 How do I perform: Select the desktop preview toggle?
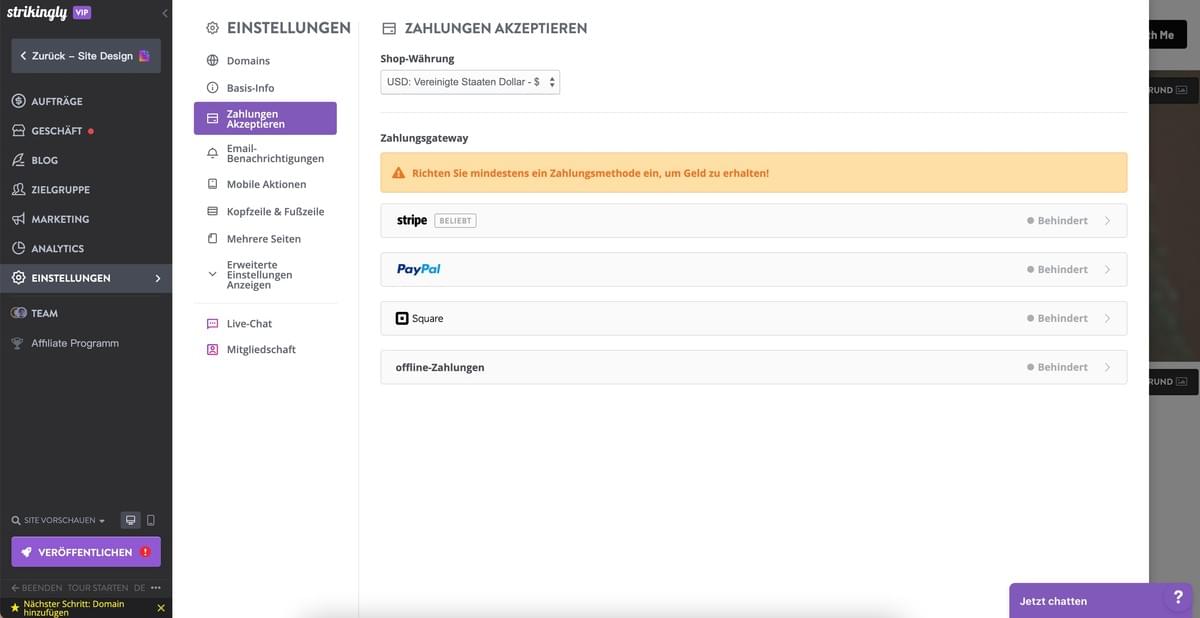(129, 520)
